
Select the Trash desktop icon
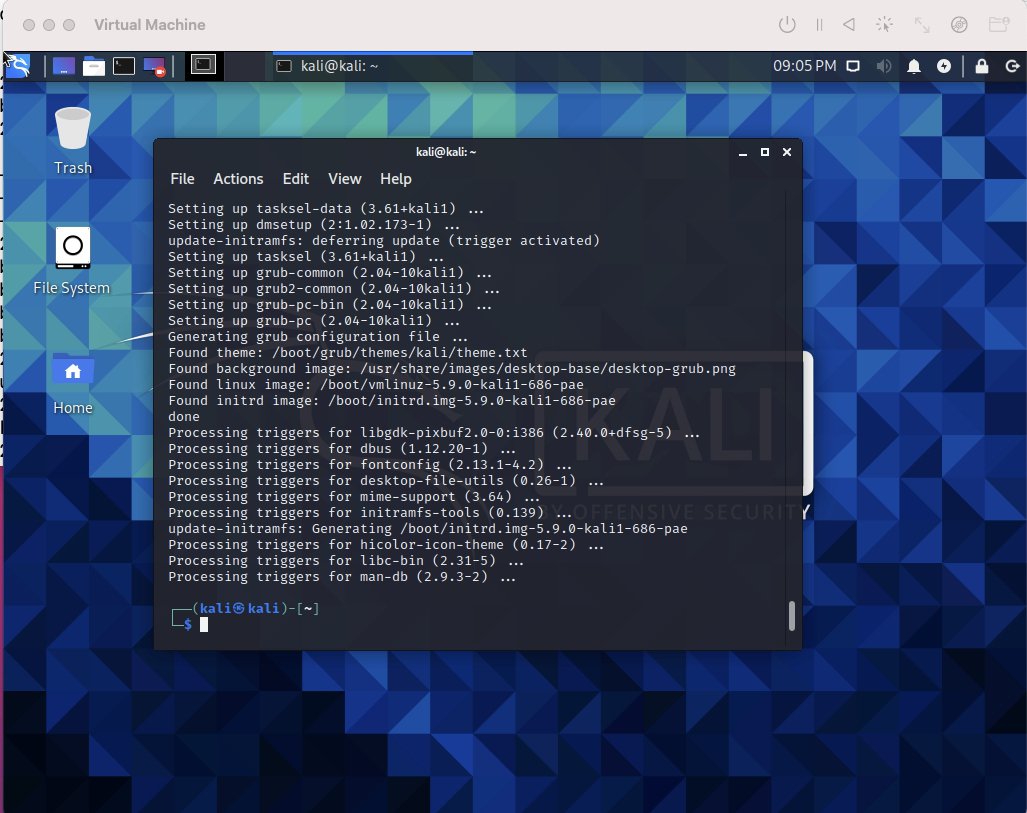pos(73,141)
